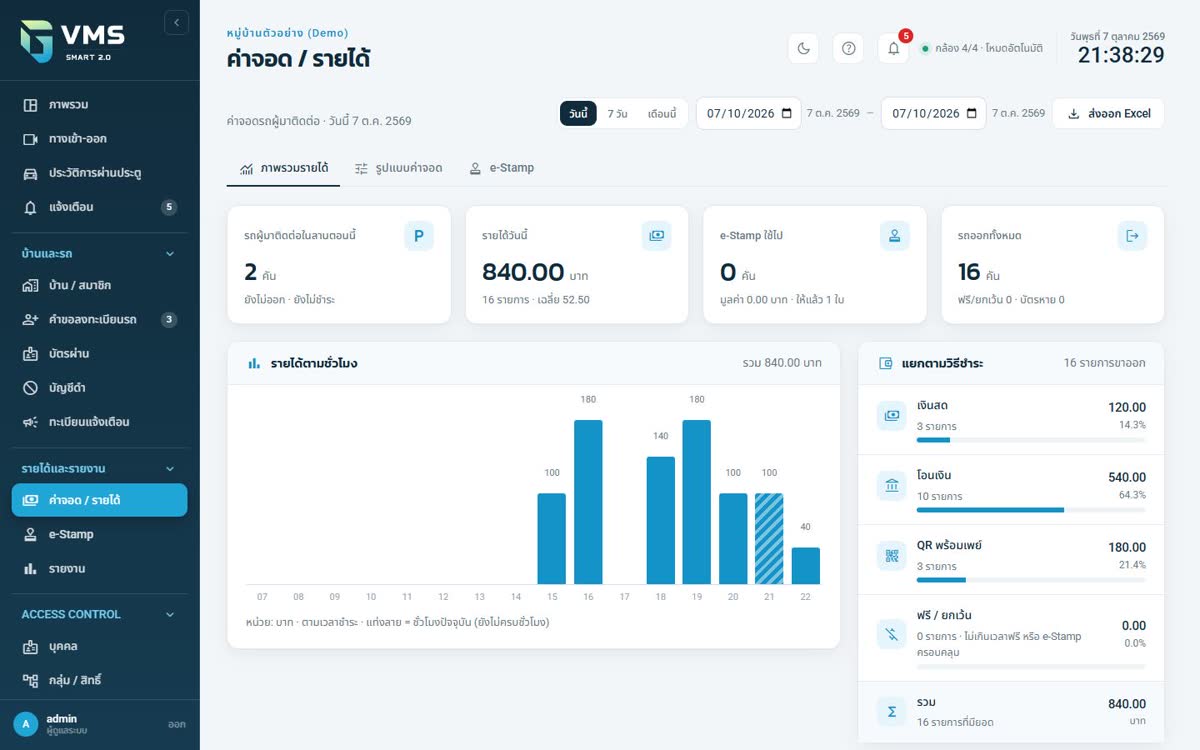Click the VMS Smart 2.0 logo

pyautogui.click(x=72, y=40)
